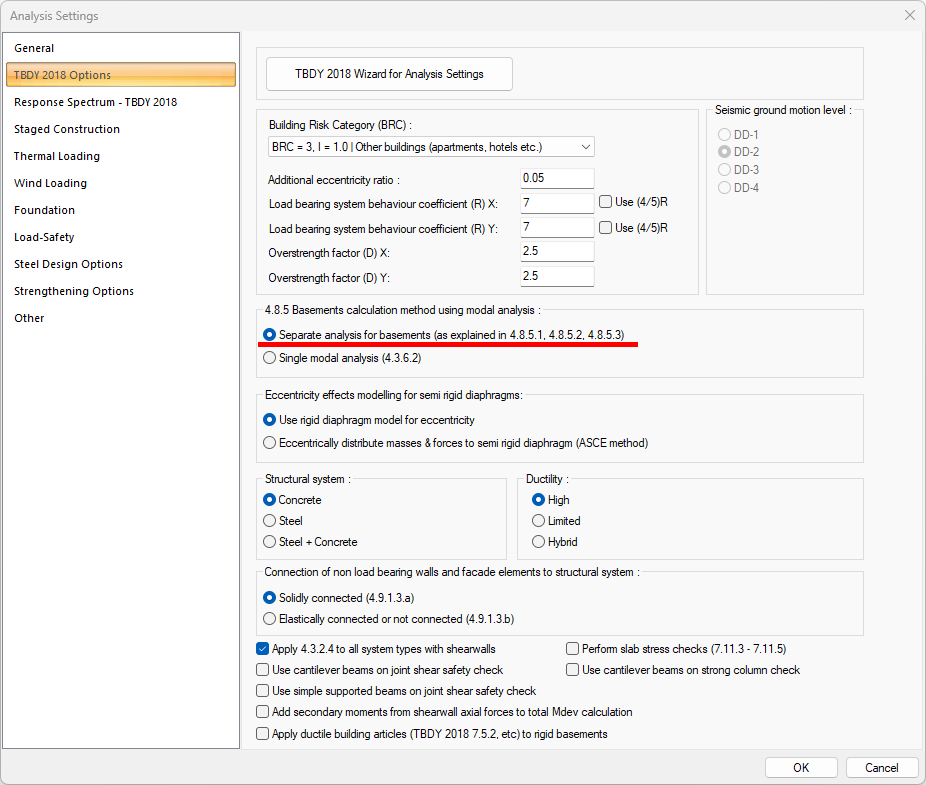The width and height of the screenshot is (926, 785).
Task: Open the Building Risk Category dropdown
Action: pyautogui.click(x=431, y=147)
